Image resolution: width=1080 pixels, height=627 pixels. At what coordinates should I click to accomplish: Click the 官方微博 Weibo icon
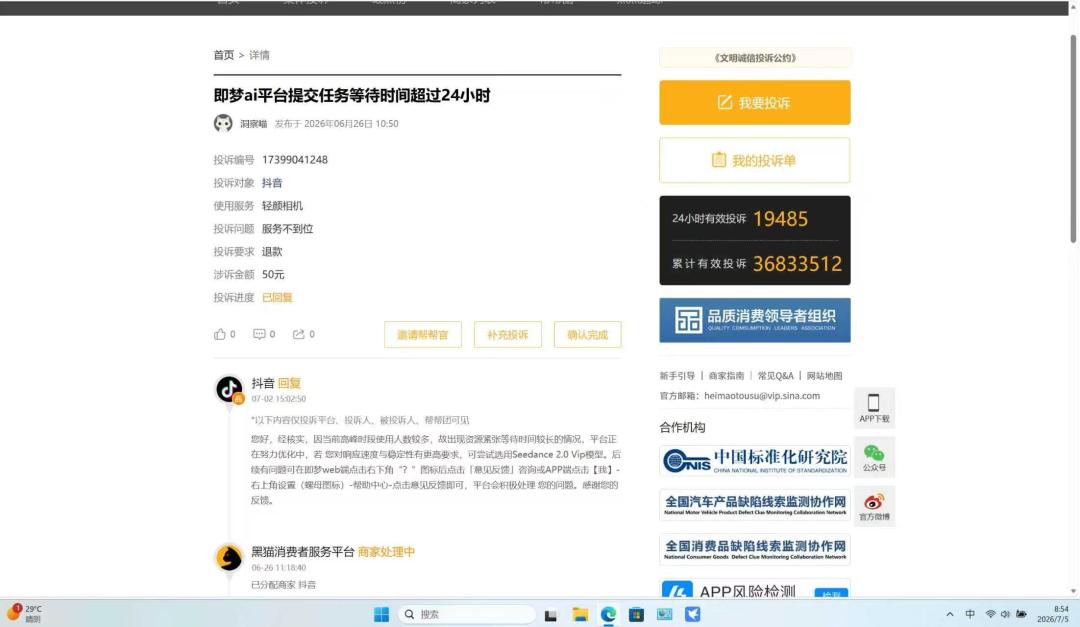click(x=874, y=502)
